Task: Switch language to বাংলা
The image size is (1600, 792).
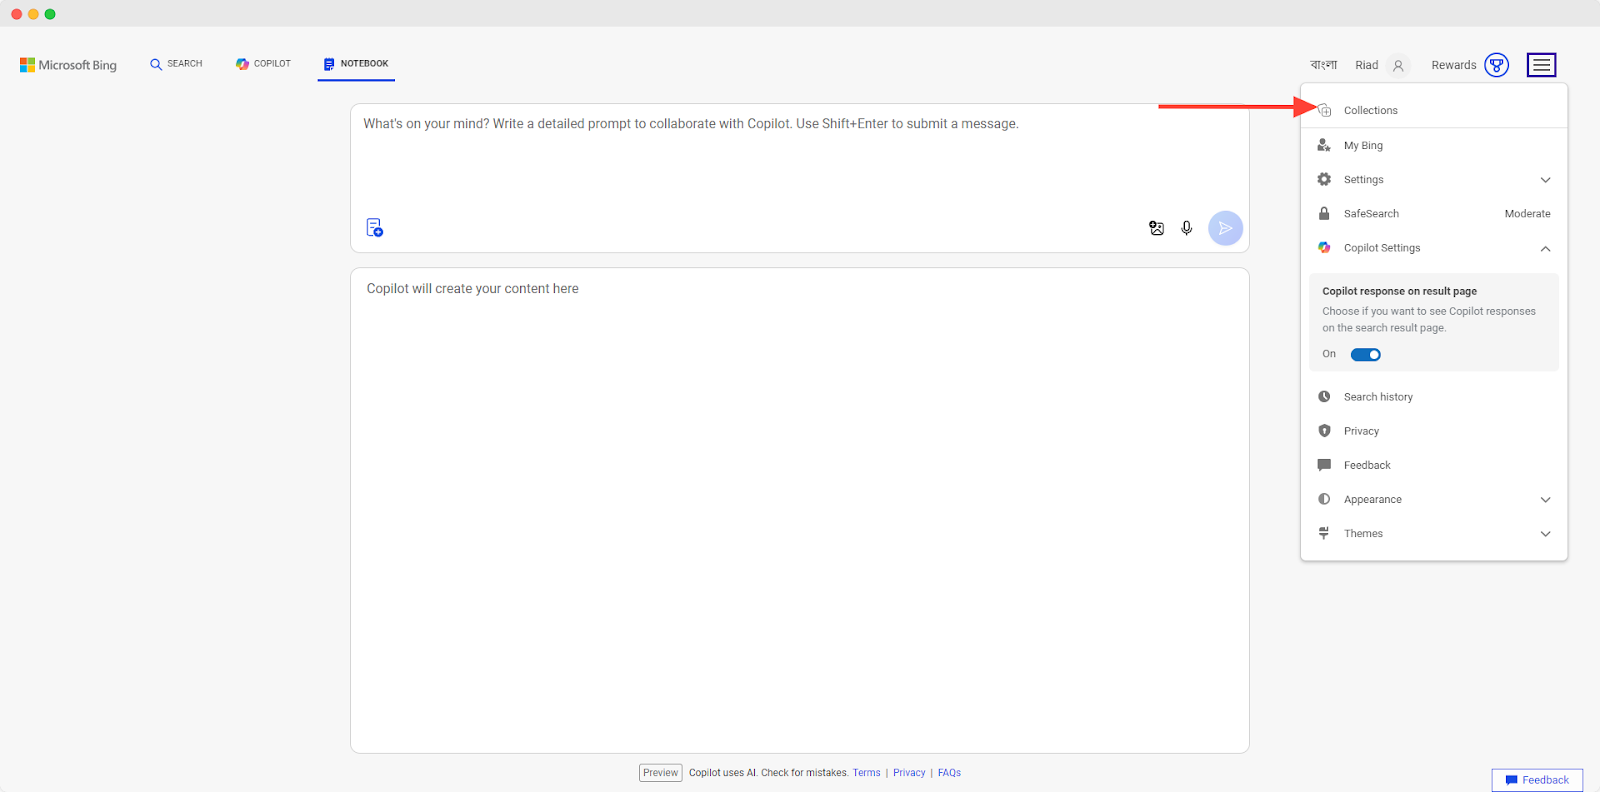Action: 1324,65
